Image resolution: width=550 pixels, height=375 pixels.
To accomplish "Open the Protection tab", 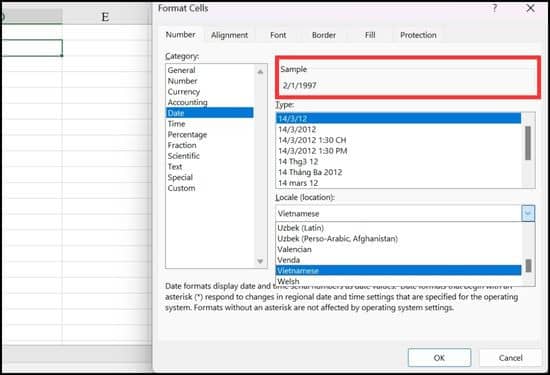I will click(x=418, y=35).
